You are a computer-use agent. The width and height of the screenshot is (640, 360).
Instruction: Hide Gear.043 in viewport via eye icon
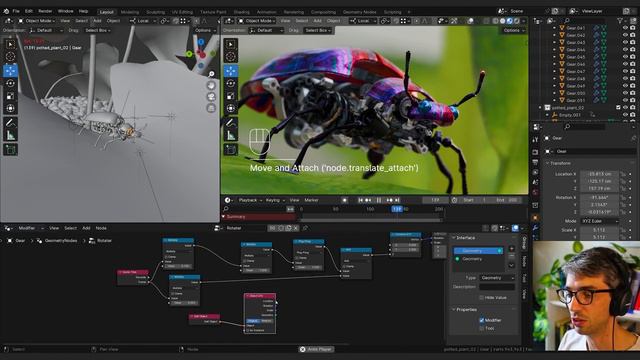tap(625, 42)
